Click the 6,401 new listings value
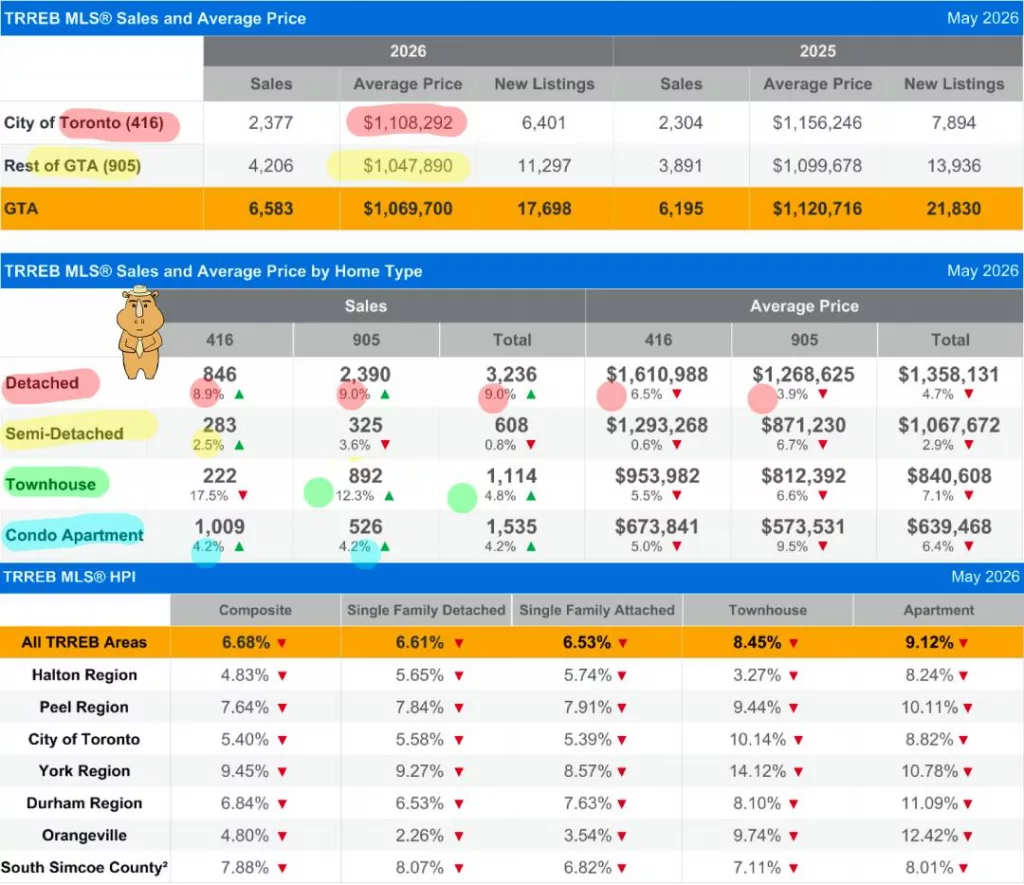The height and width of the screenshot is (885, 1024). tap(543, 123)
